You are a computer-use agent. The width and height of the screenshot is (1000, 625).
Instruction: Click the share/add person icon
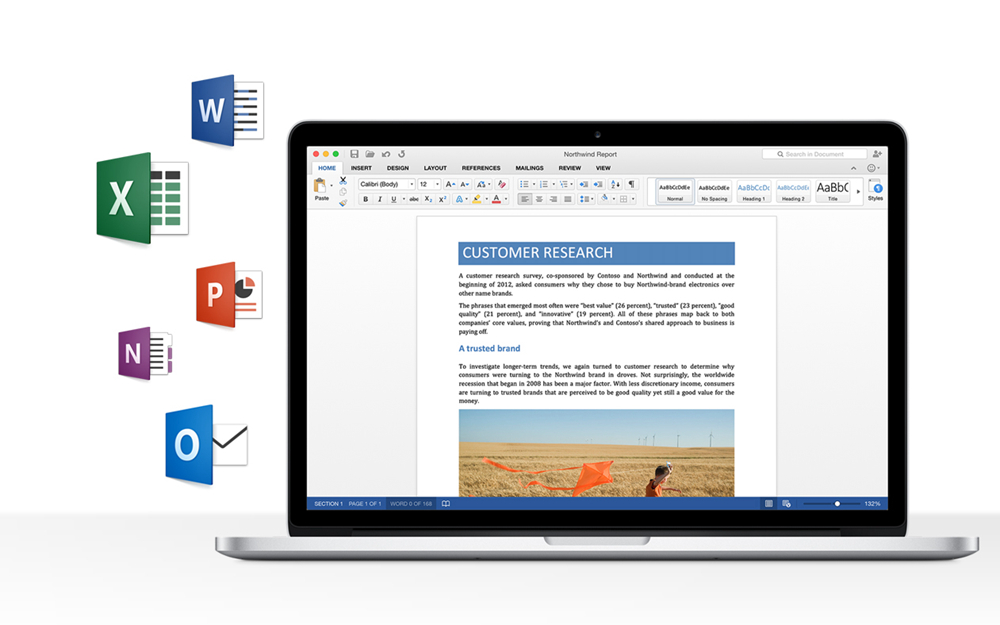pos(877,154)
